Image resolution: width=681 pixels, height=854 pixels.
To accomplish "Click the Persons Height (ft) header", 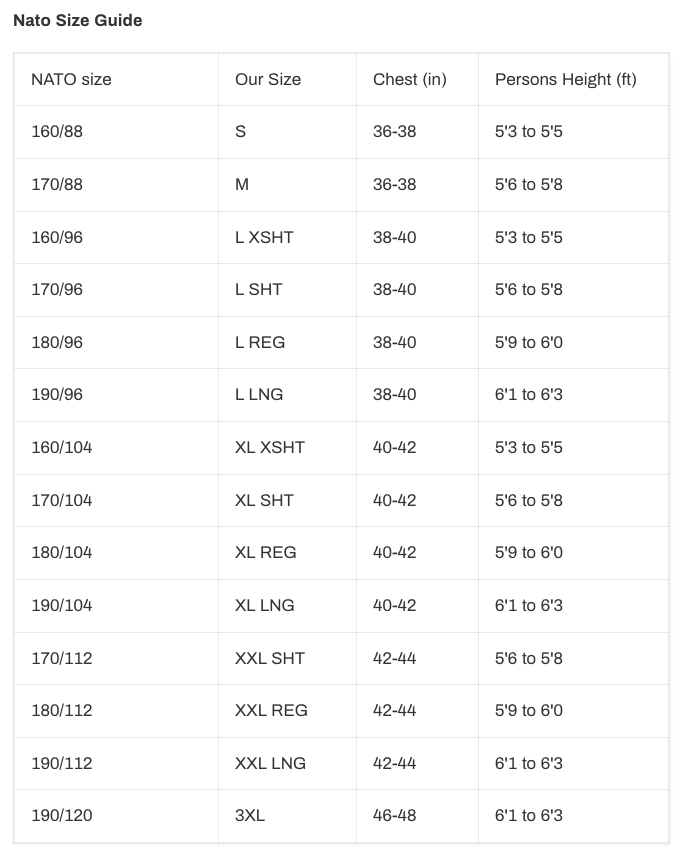I will 565,79.
